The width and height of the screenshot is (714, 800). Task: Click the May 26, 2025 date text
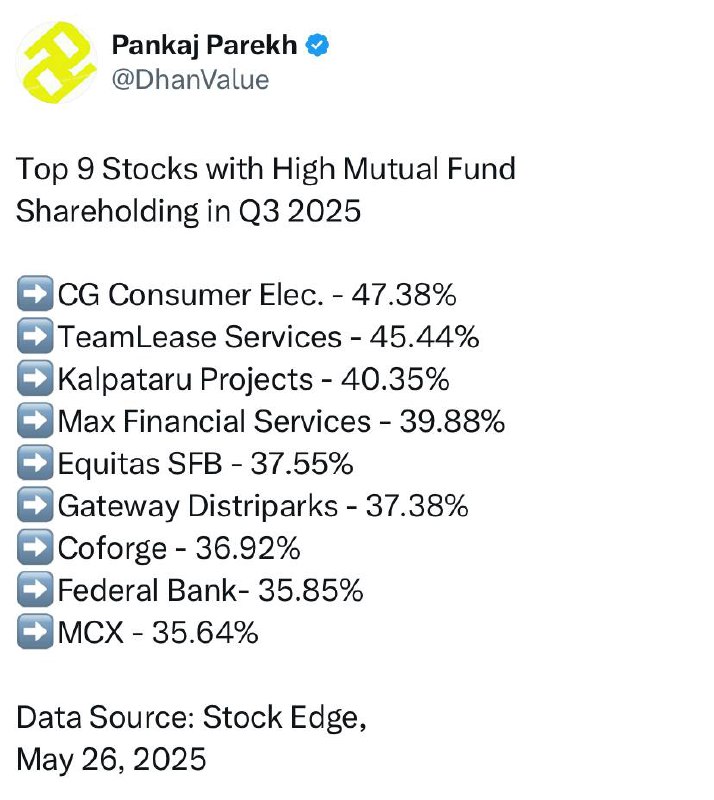point(111,759)
